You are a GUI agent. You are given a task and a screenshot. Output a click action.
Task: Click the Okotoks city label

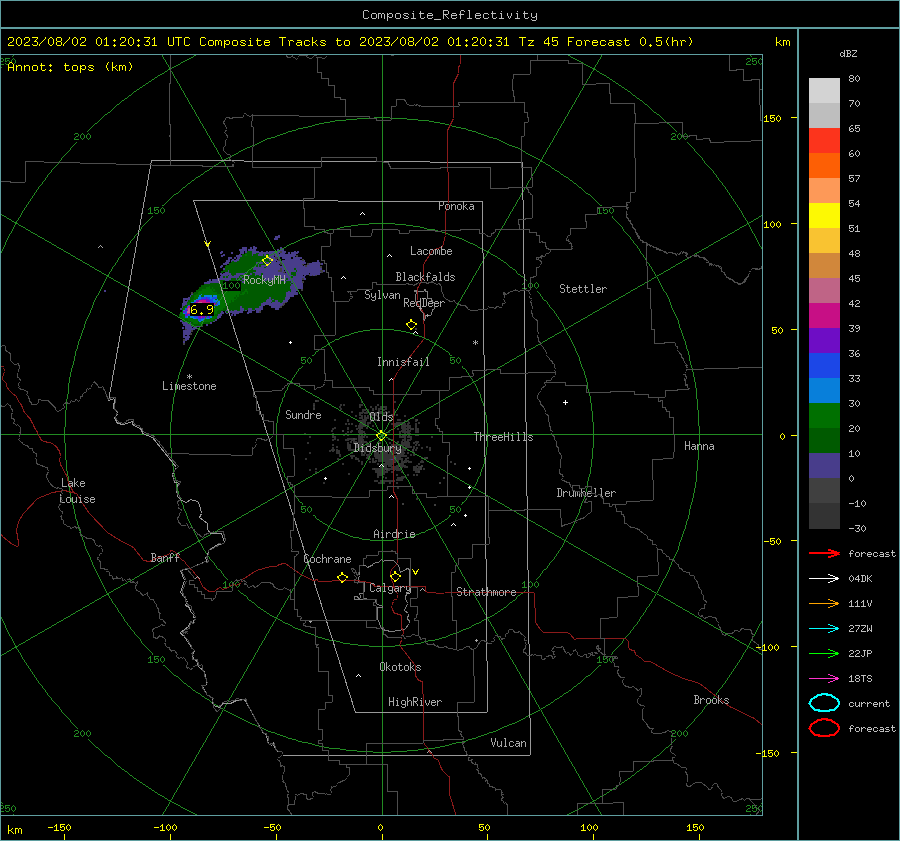point(400,667)
